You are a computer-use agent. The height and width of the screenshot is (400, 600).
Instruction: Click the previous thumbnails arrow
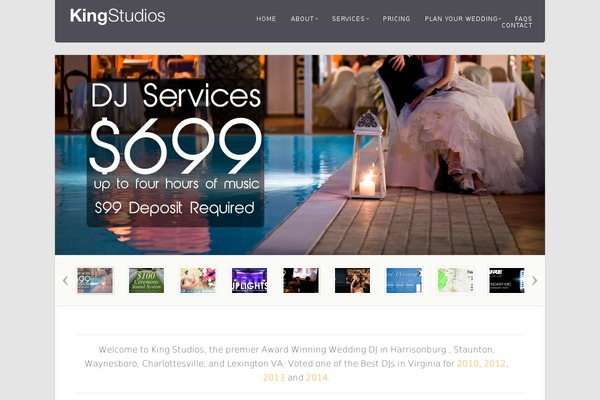65,281
